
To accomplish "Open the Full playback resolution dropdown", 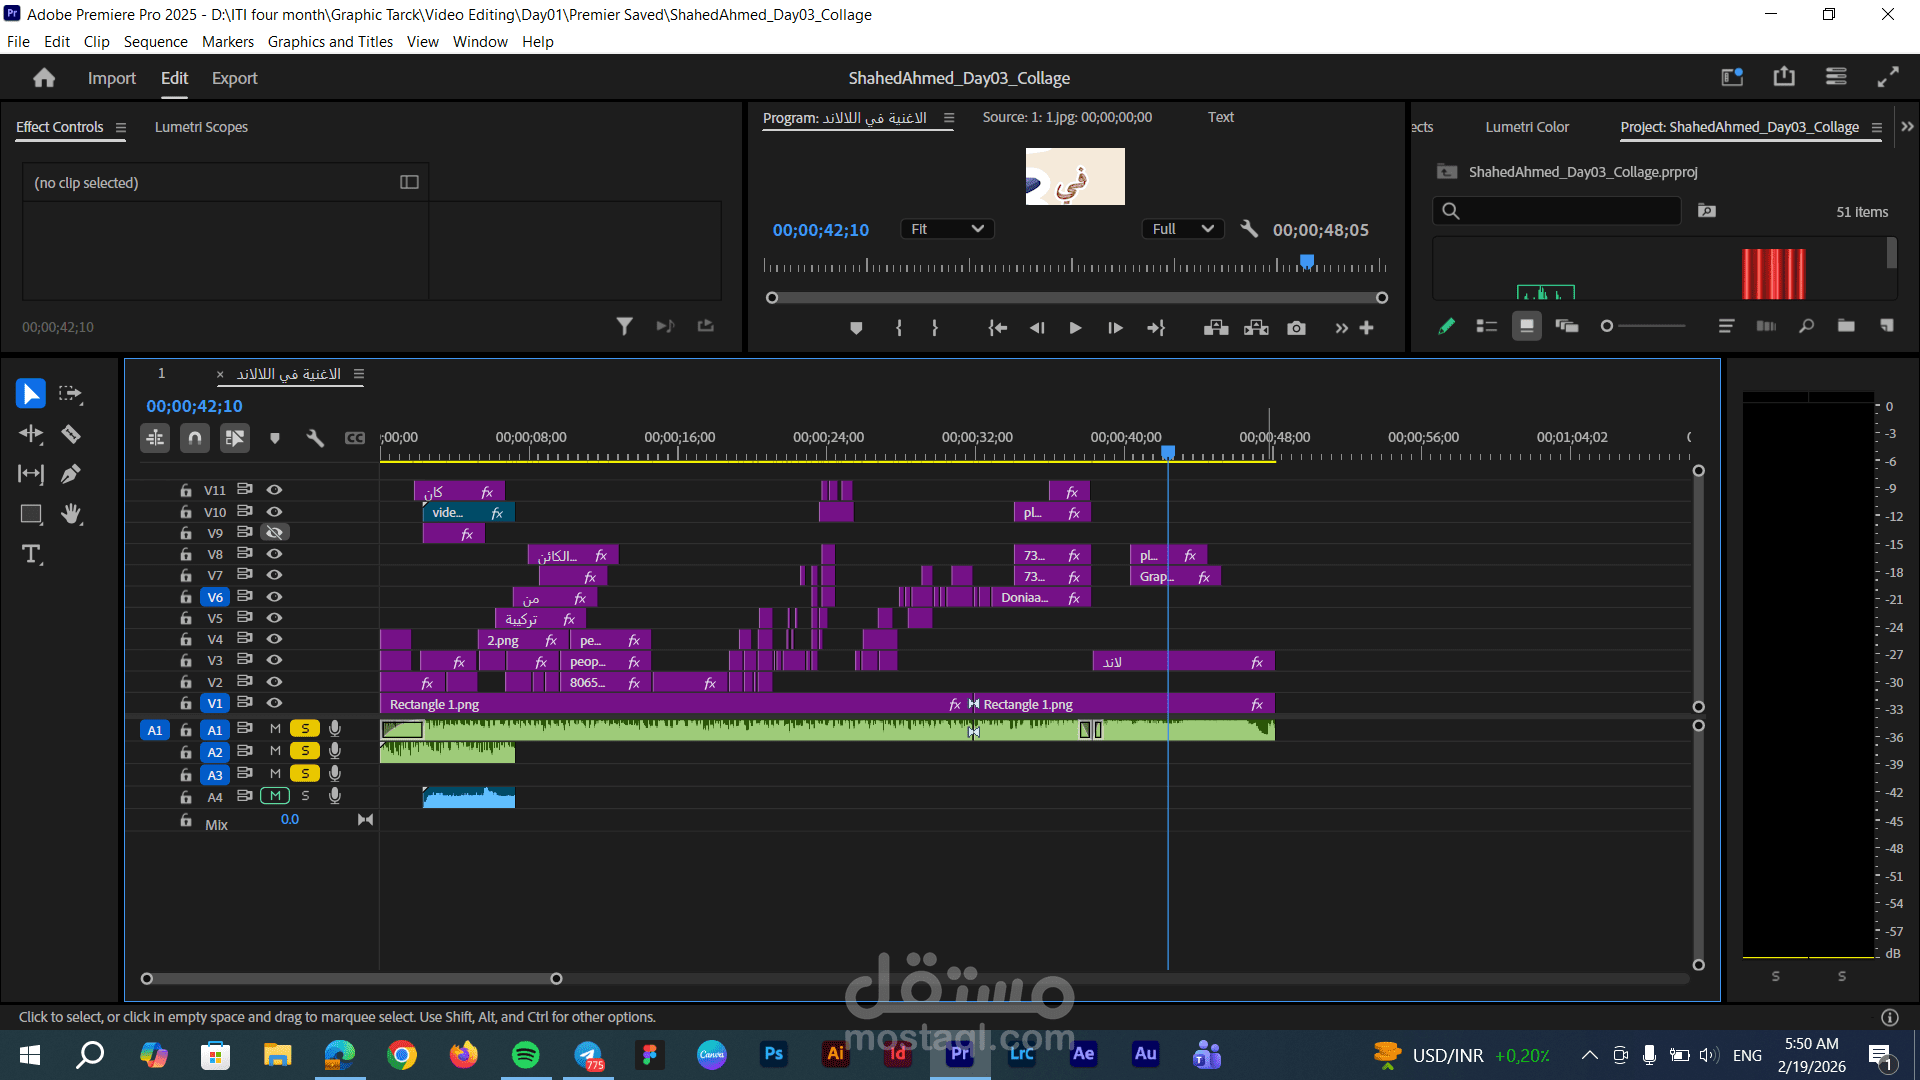I will tap(1182, 229).
